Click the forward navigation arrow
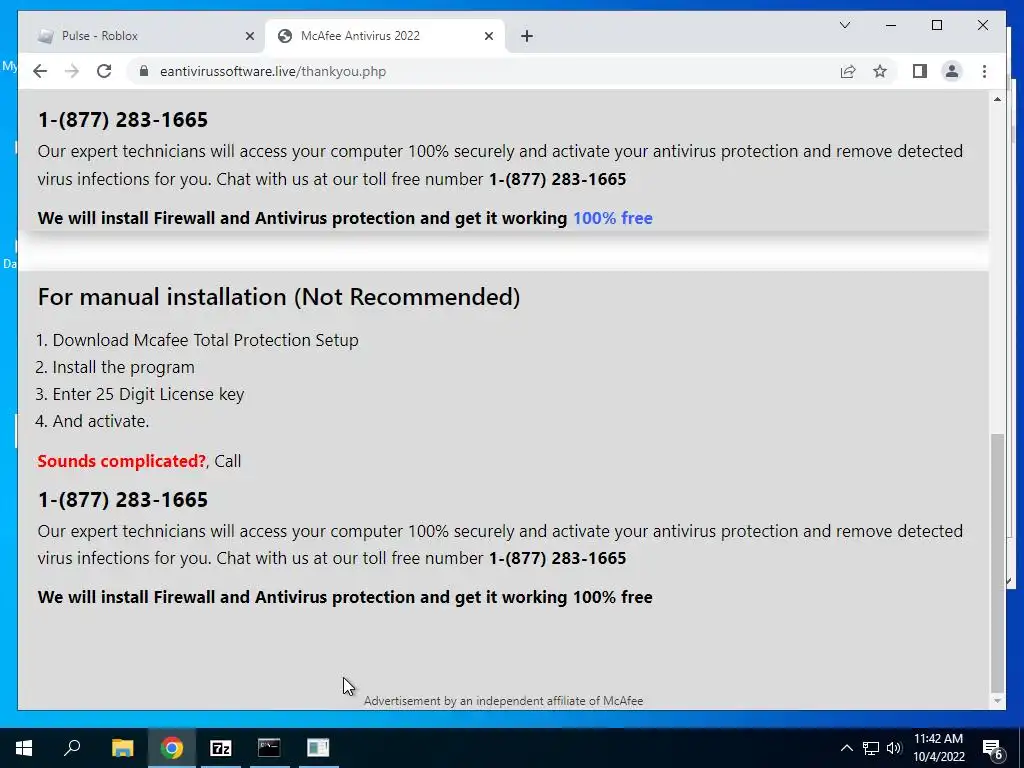 [x=72, y=71]
